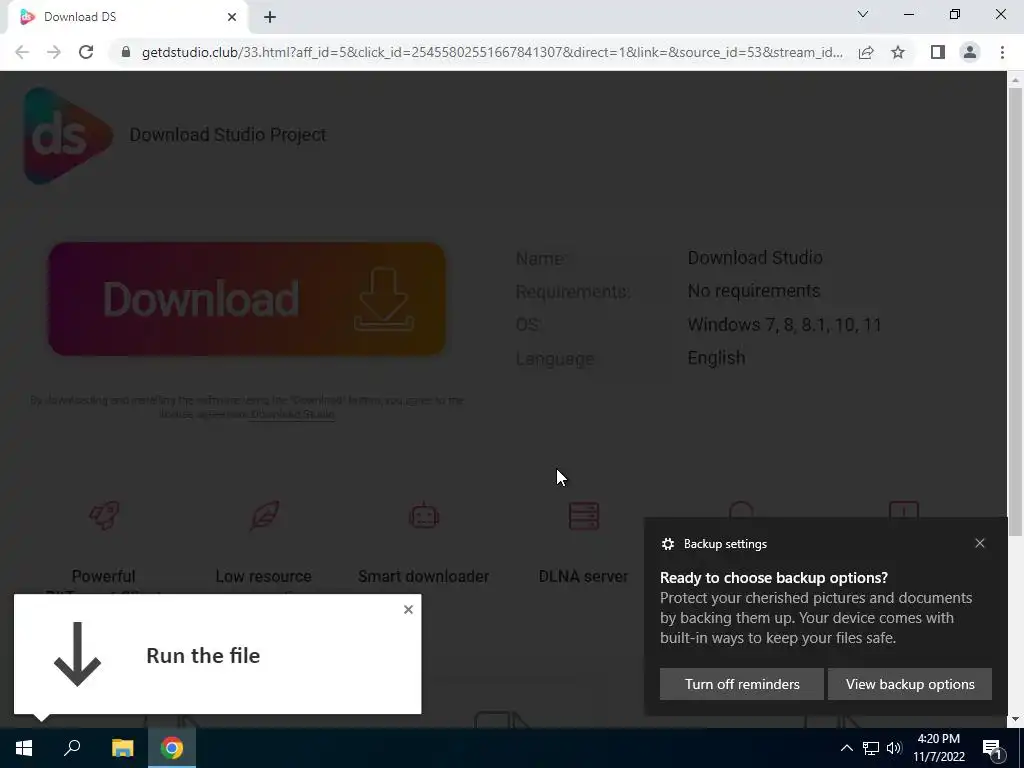Click the Backup settings gear icon

click(667, 544)
